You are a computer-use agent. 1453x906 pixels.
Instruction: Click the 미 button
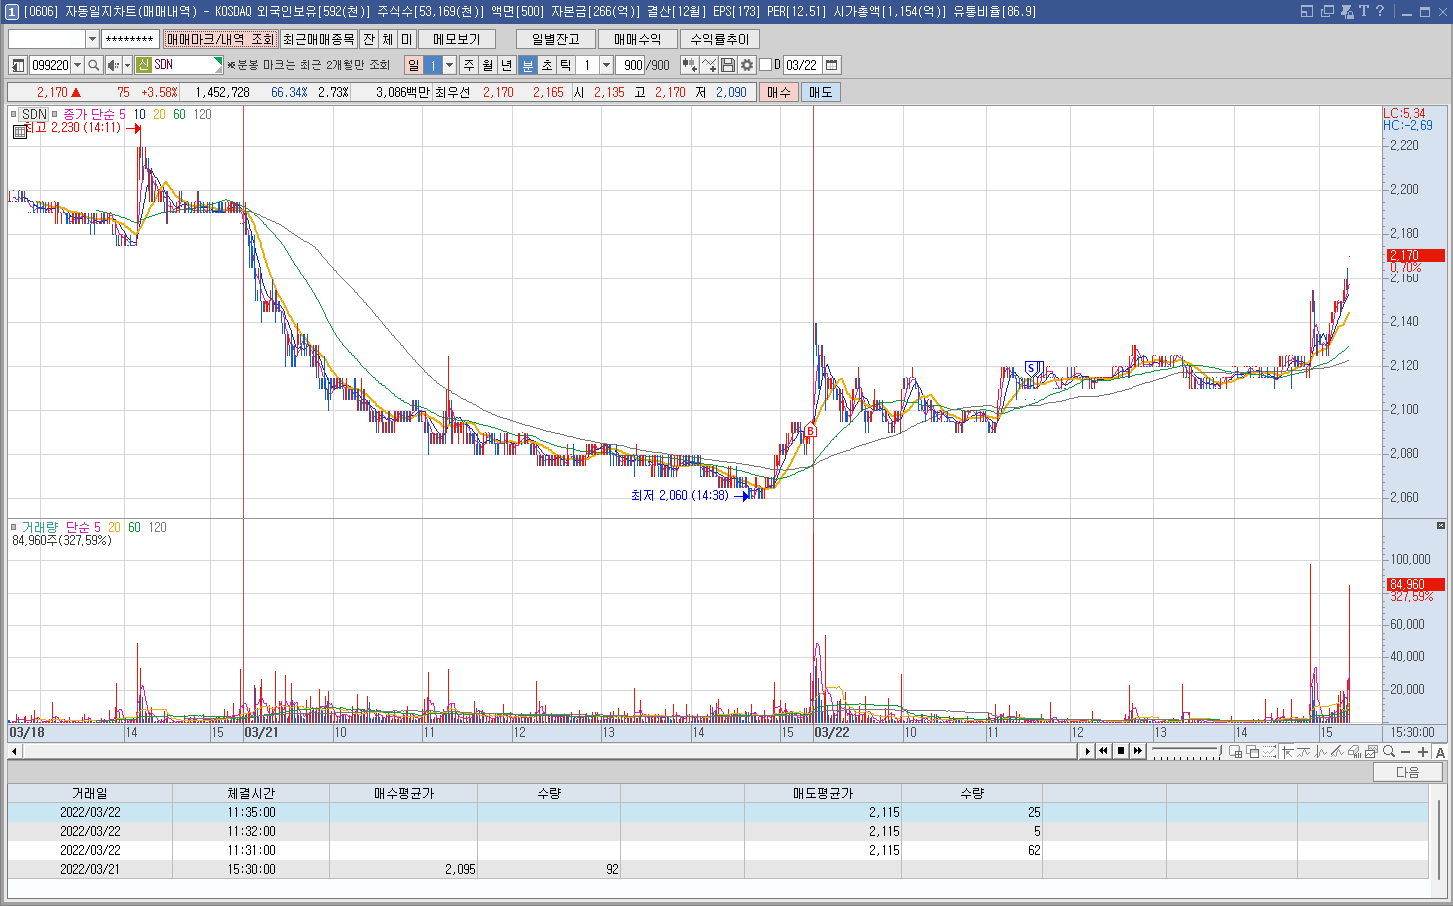click(406, 39)
